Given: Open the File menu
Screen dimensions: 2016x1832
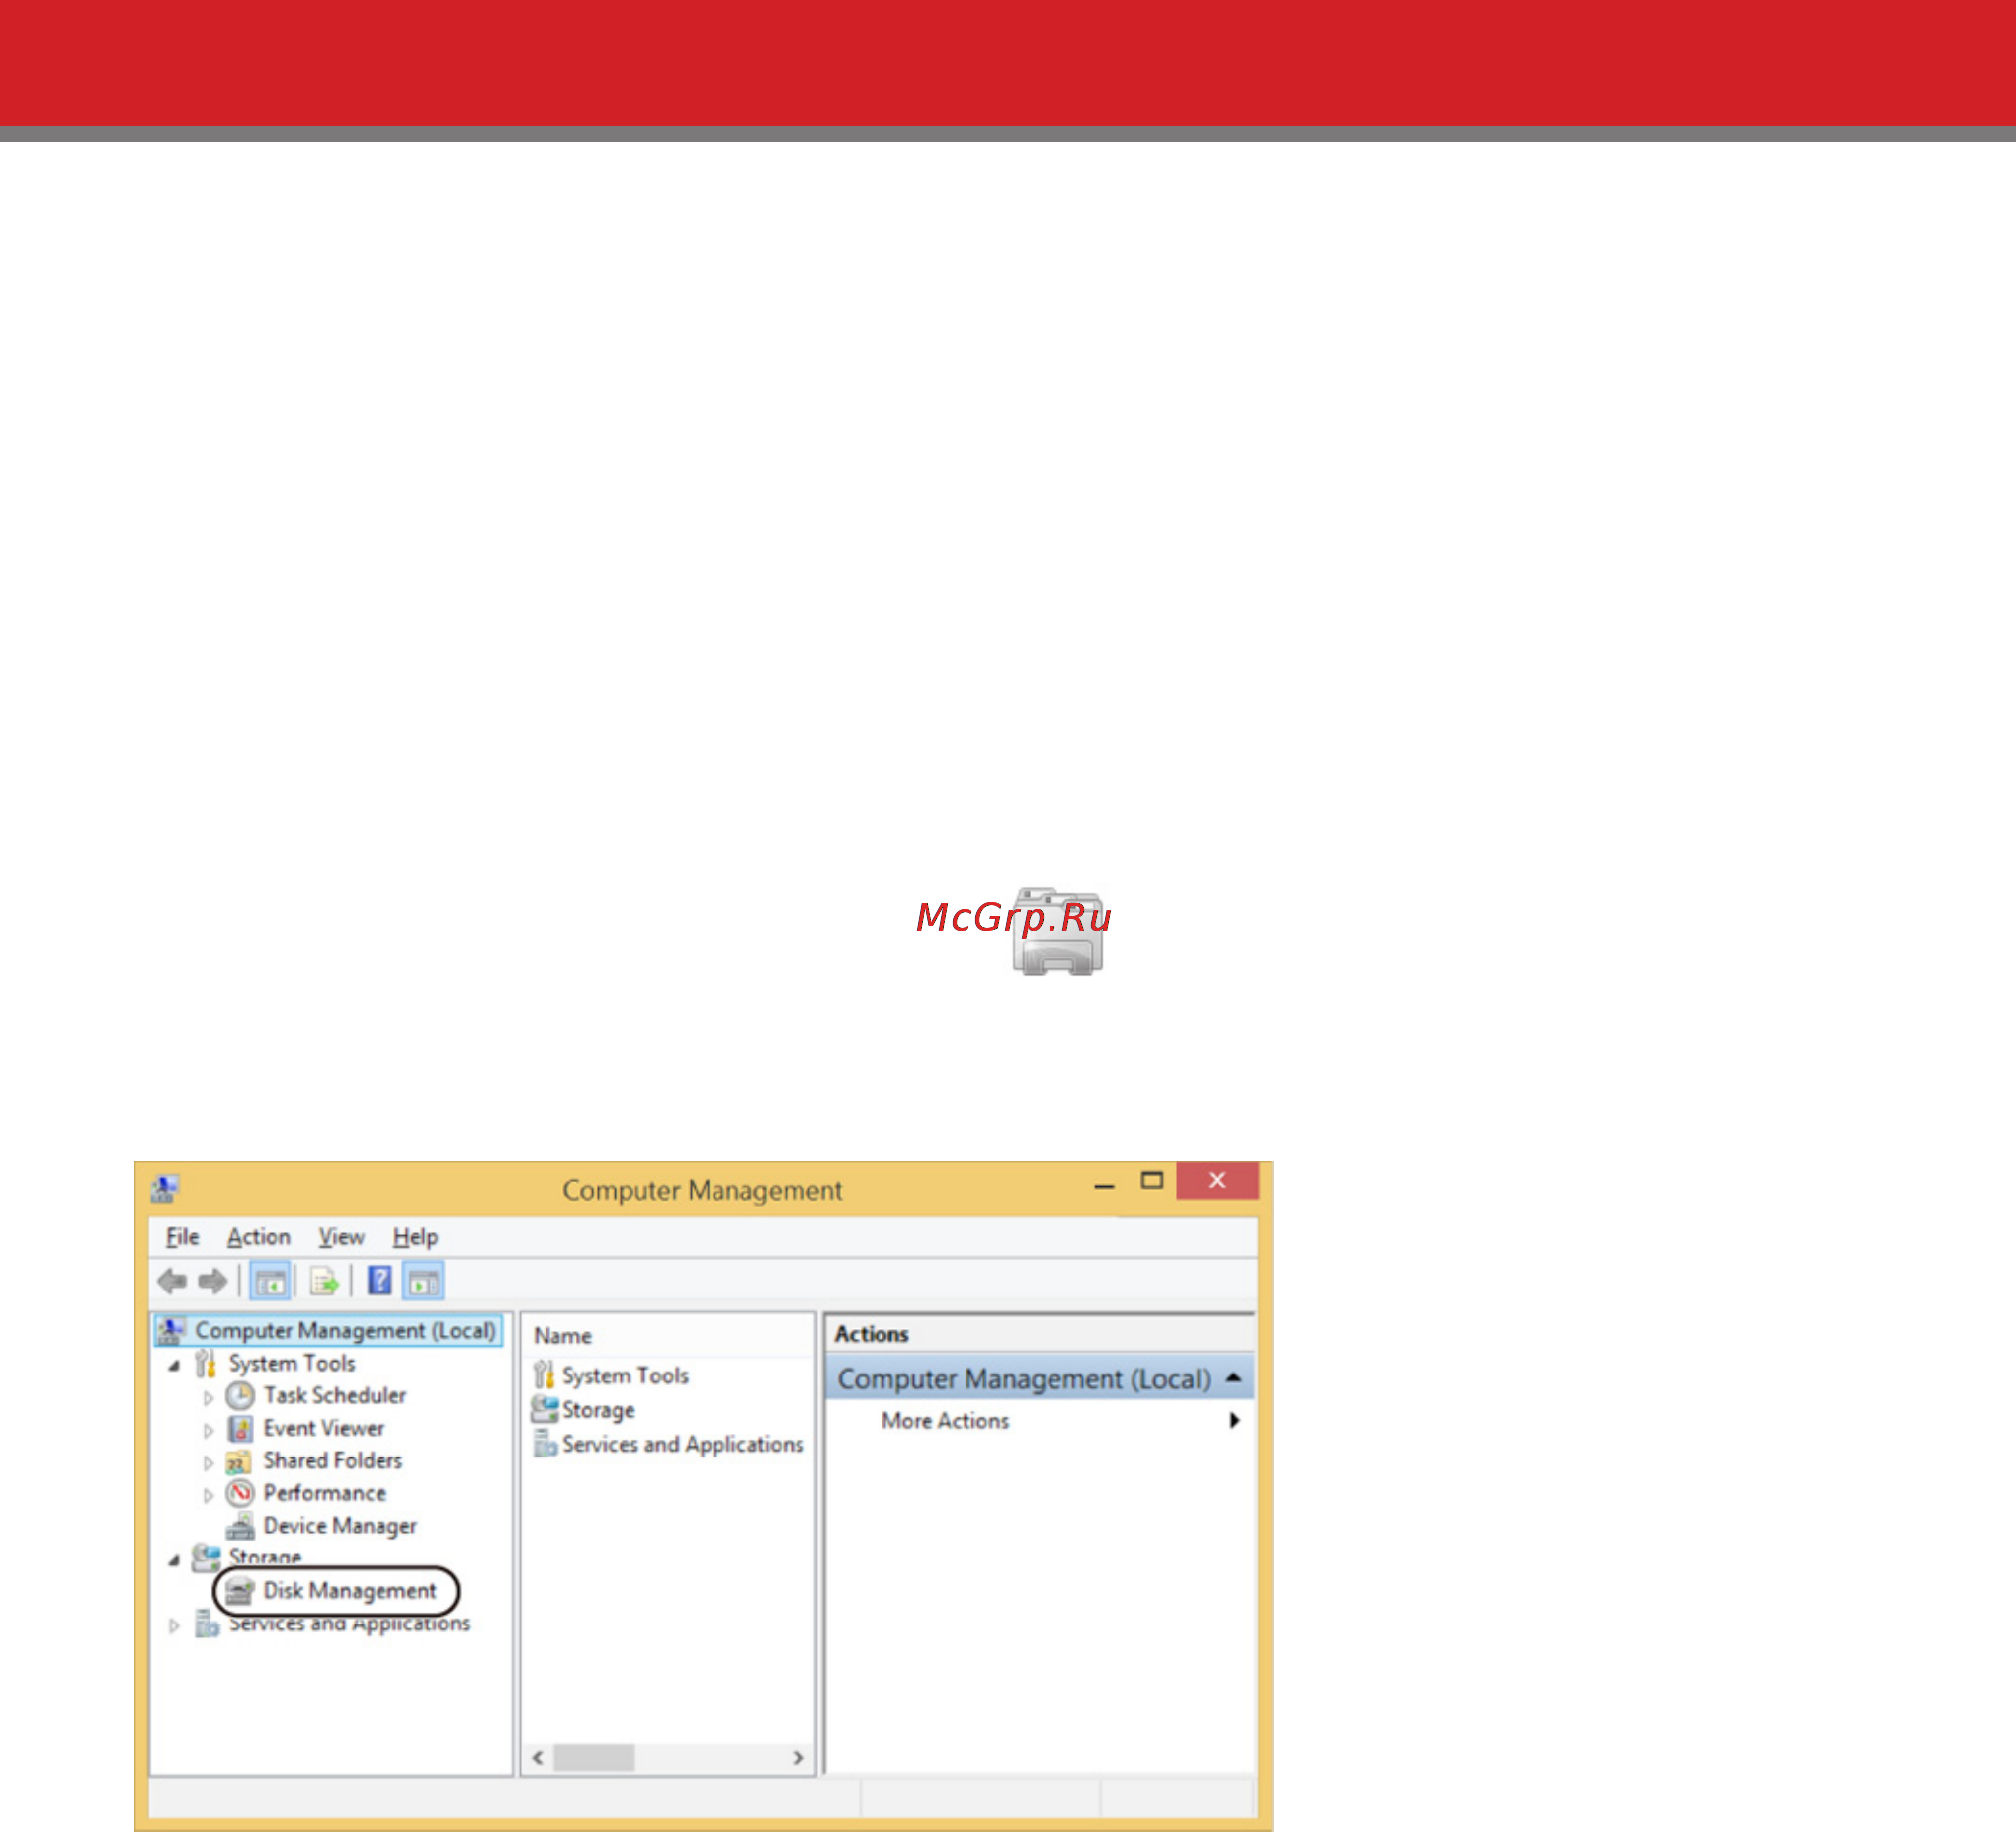Looking at the screenshot, I should [x=182, y=1237].
